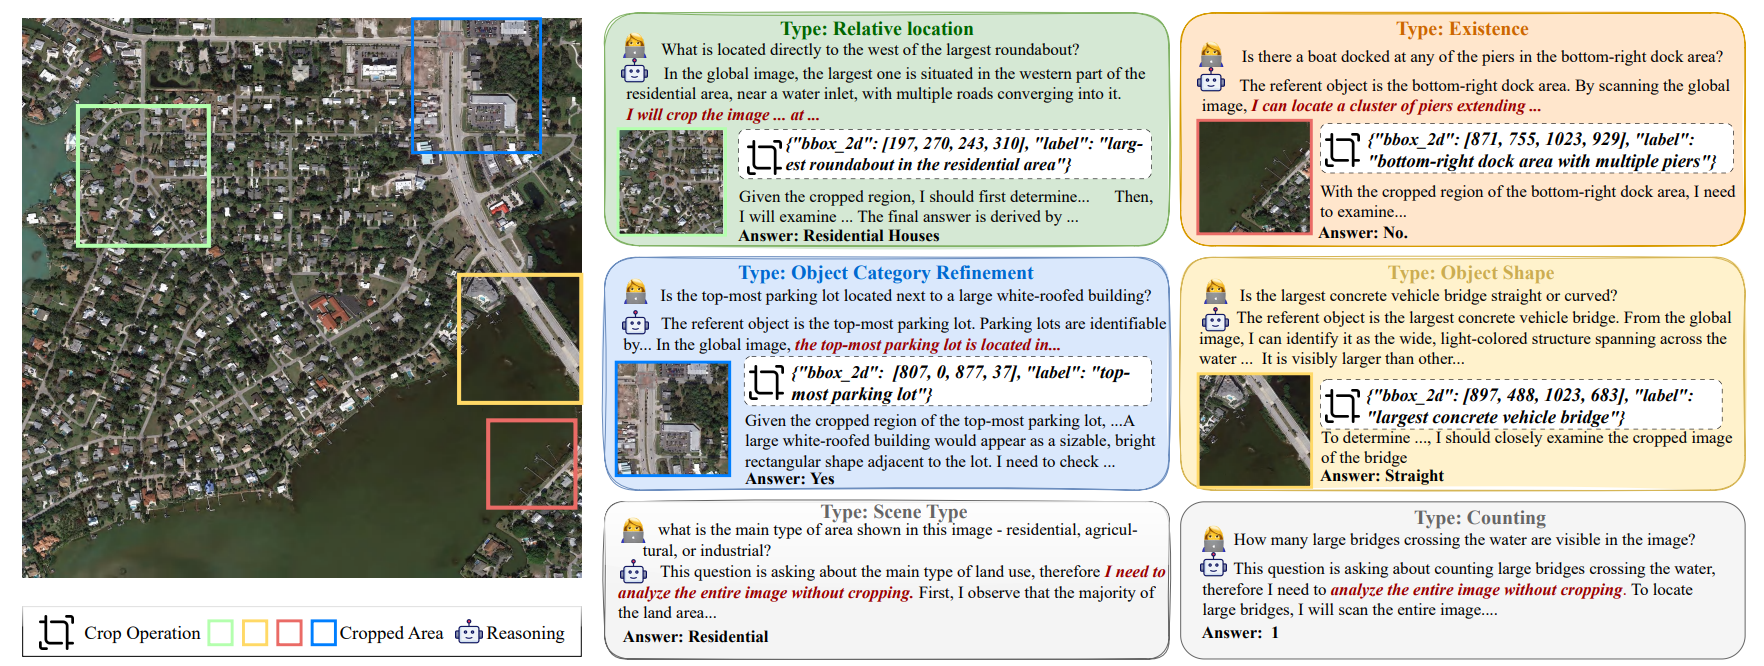Open the red-bordered dock area thumbnail
Screen dimensions: 1764x666
click(1255, 178)
